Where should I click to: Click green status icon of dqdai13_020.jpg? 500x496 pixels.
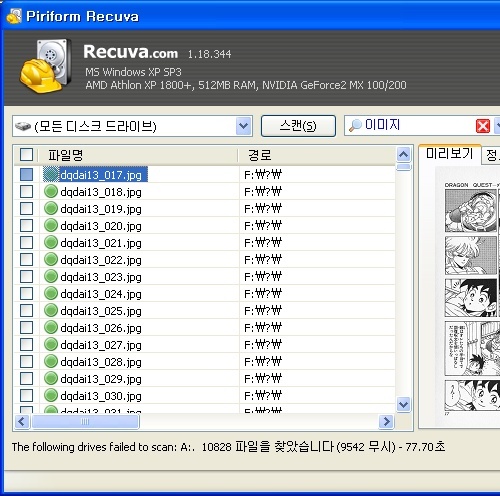[51, 226]
